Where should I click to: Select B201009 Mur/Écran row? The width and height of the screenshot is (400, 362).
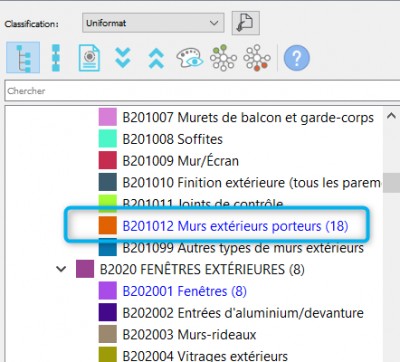coord(181,161)
